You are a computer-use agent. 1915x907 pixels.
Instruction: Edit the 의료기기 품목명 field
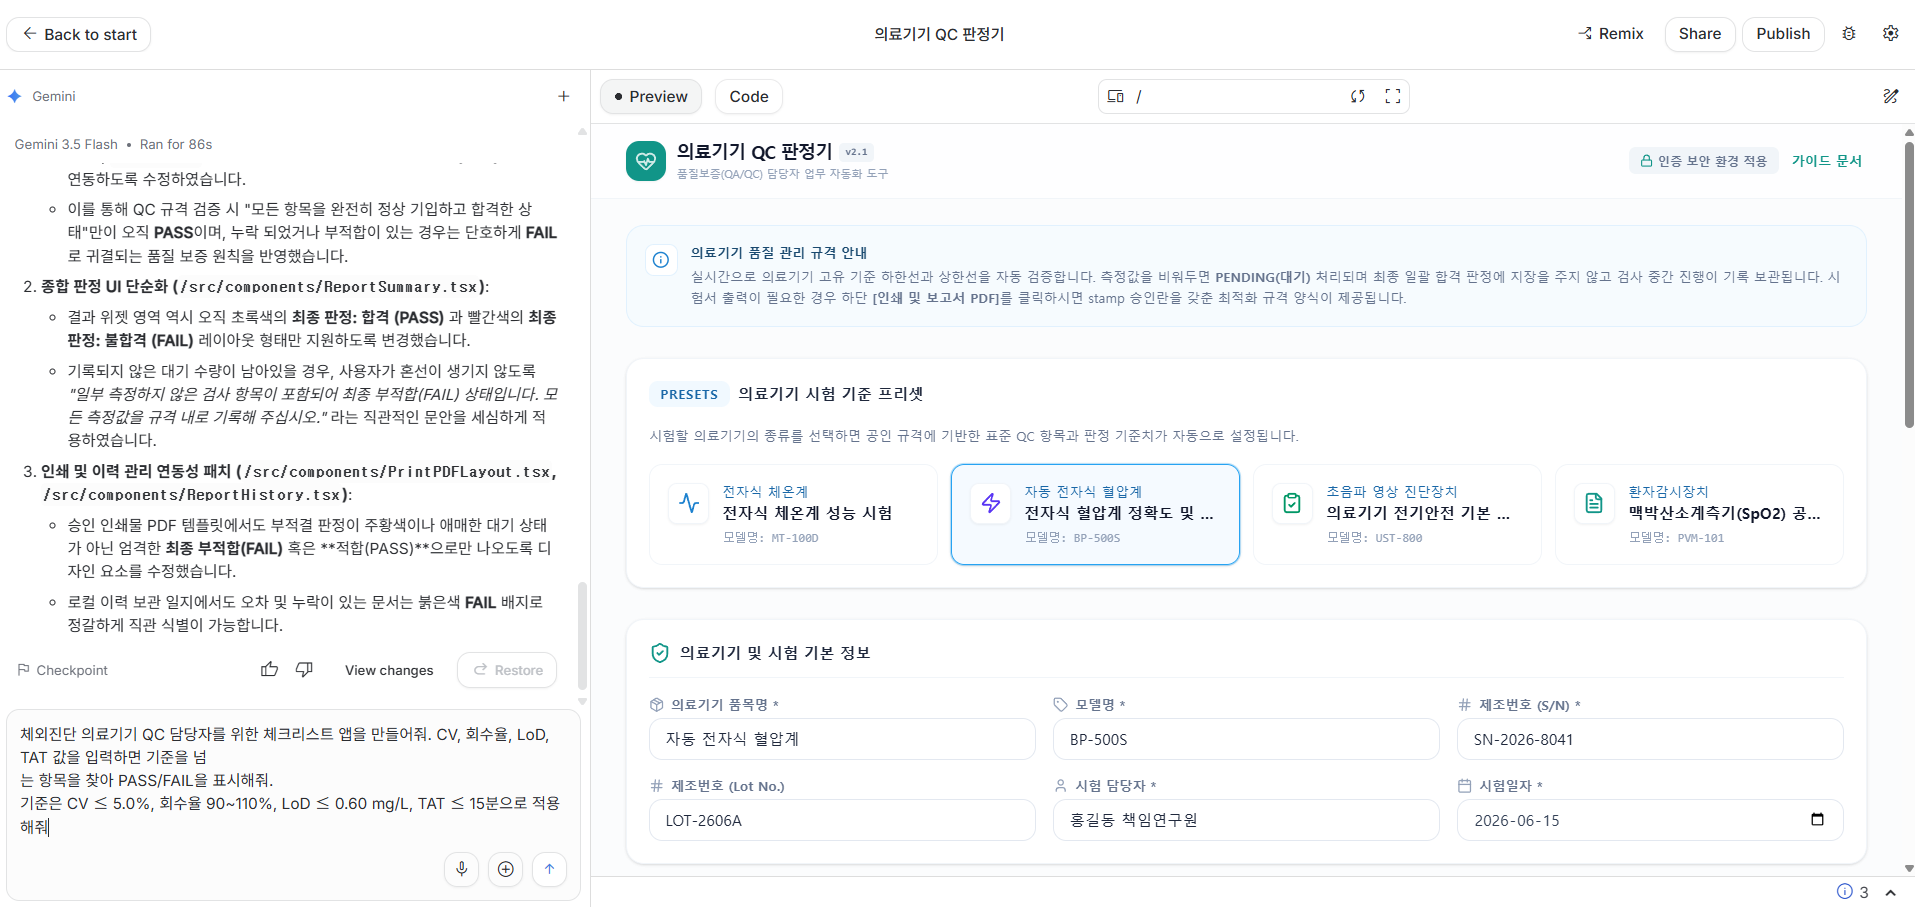click(842, 739)
